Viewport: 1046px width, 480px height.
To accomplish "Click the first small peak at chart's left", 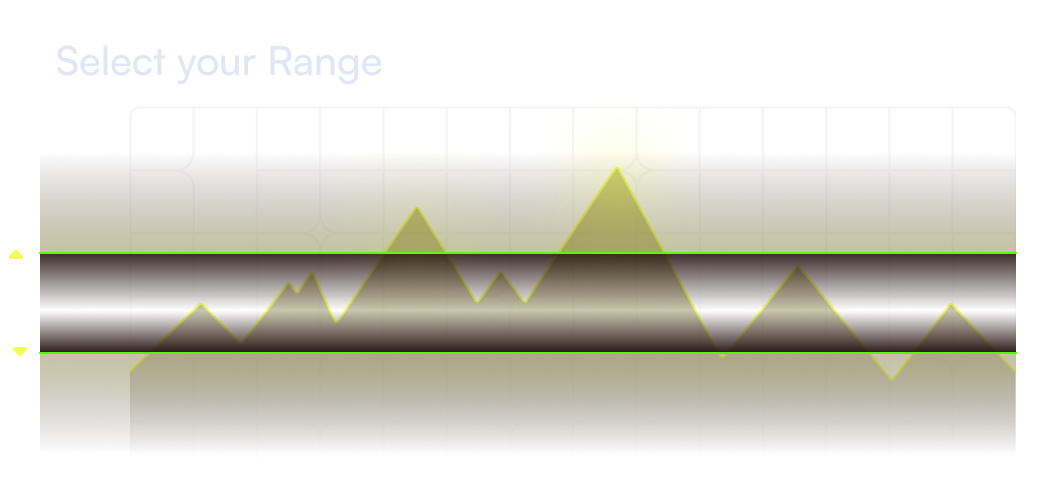I will [x=202, y=303].
